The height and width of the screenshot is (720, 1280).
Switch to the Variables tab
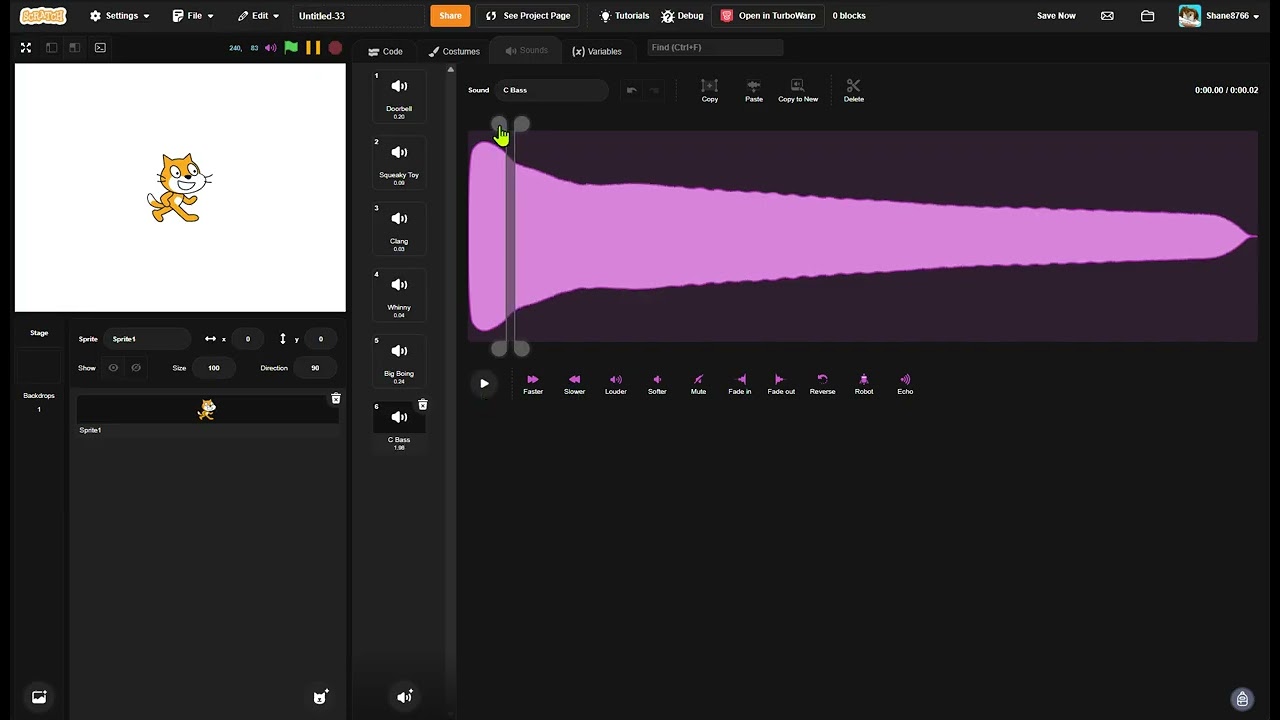pos(597,51)
